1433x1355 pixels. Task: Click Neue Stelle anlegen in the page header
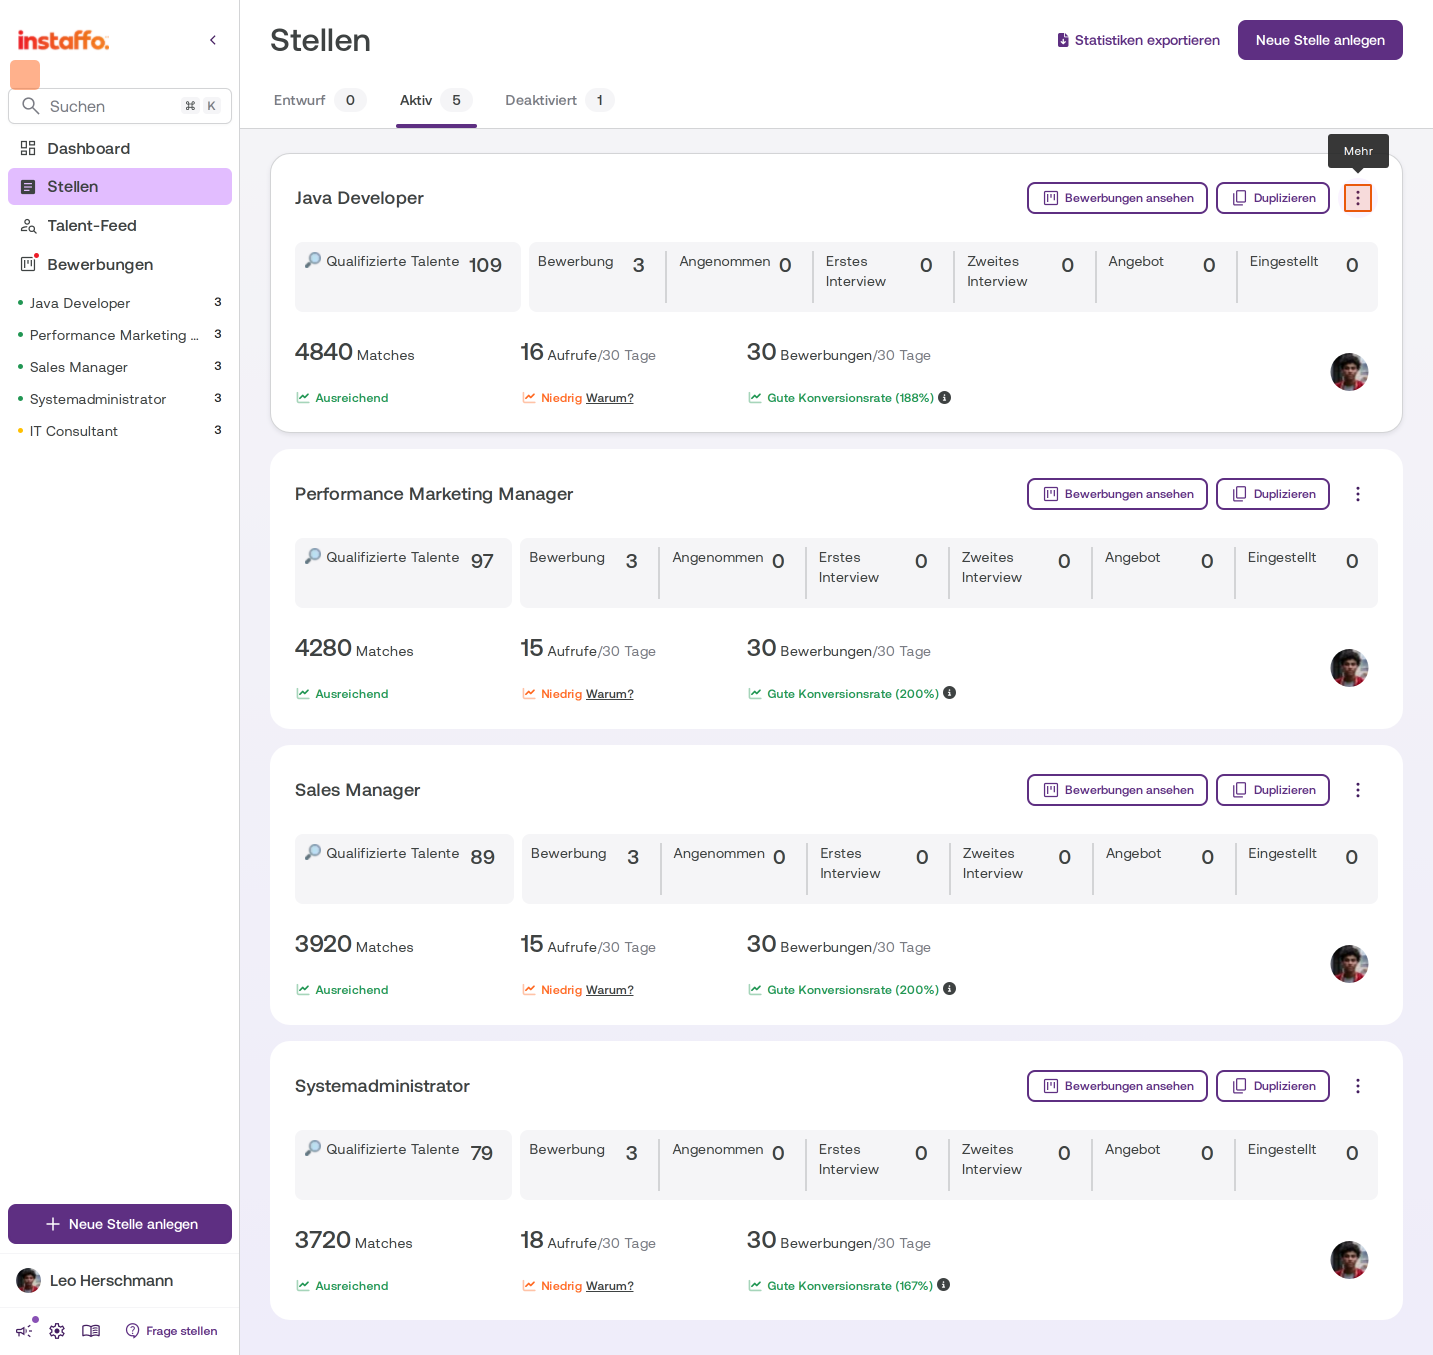(1320, 40)
